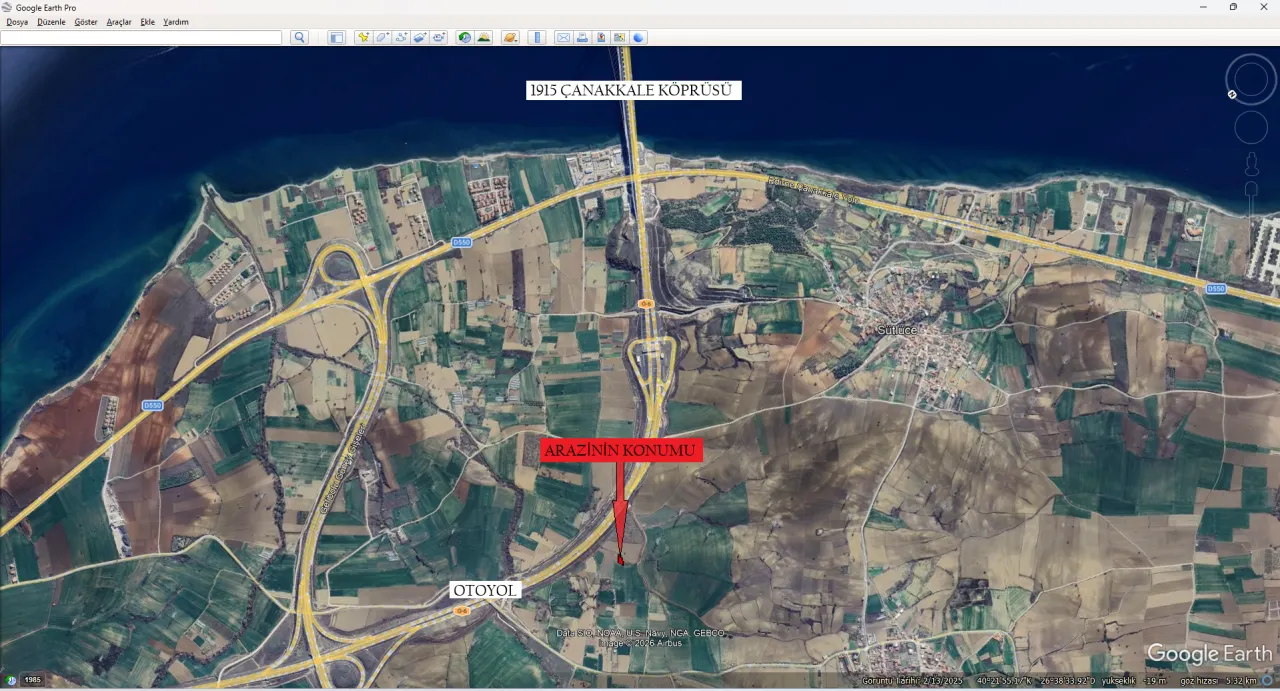Viewport: 1280px width, 691px height.
Task: Click View in Google Maps icon
Action: [620, 38]
